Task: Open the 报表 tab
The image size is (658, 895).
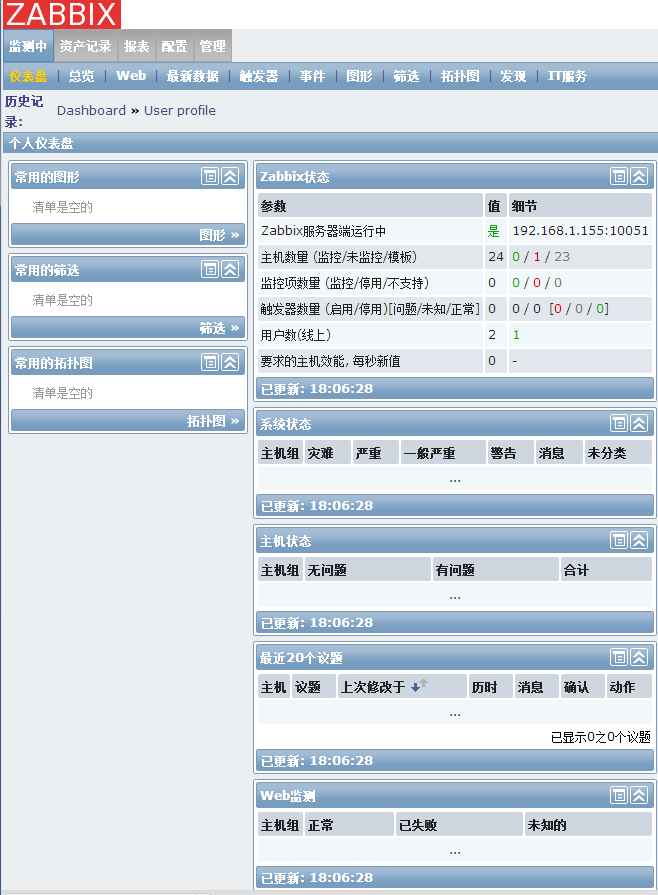Action: [136, 46]
